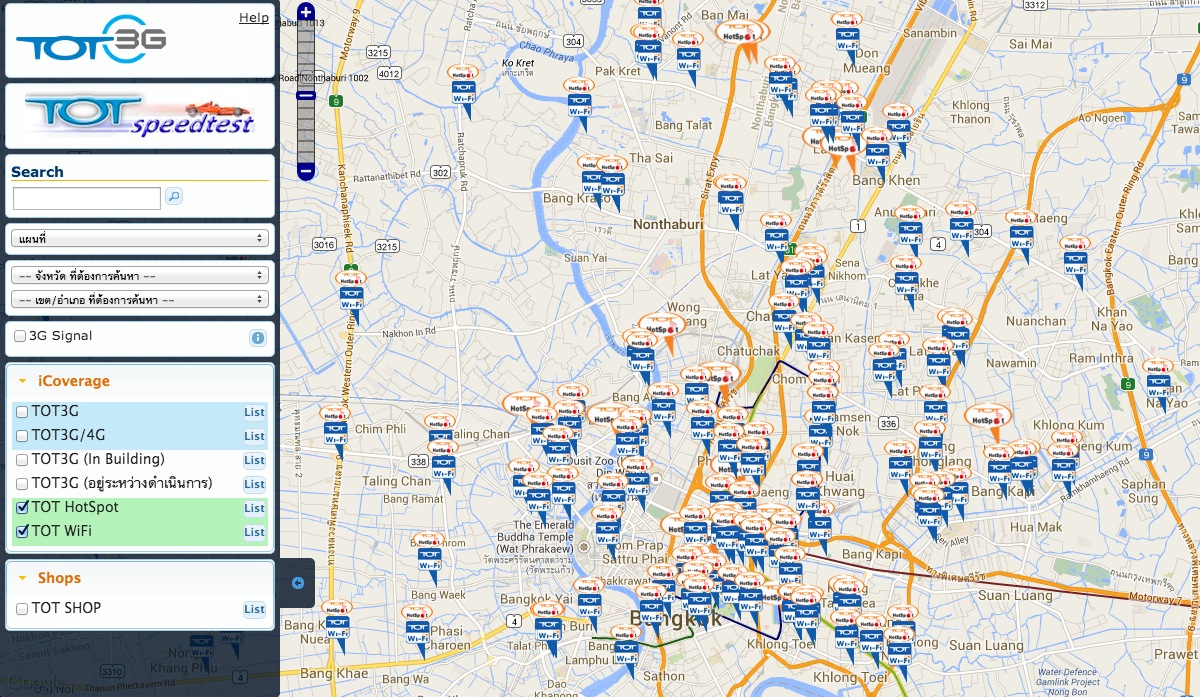Enable TOT3G (In Building) checkbox
Viewport: 1200px width, 697px height.
coord(22,460)
